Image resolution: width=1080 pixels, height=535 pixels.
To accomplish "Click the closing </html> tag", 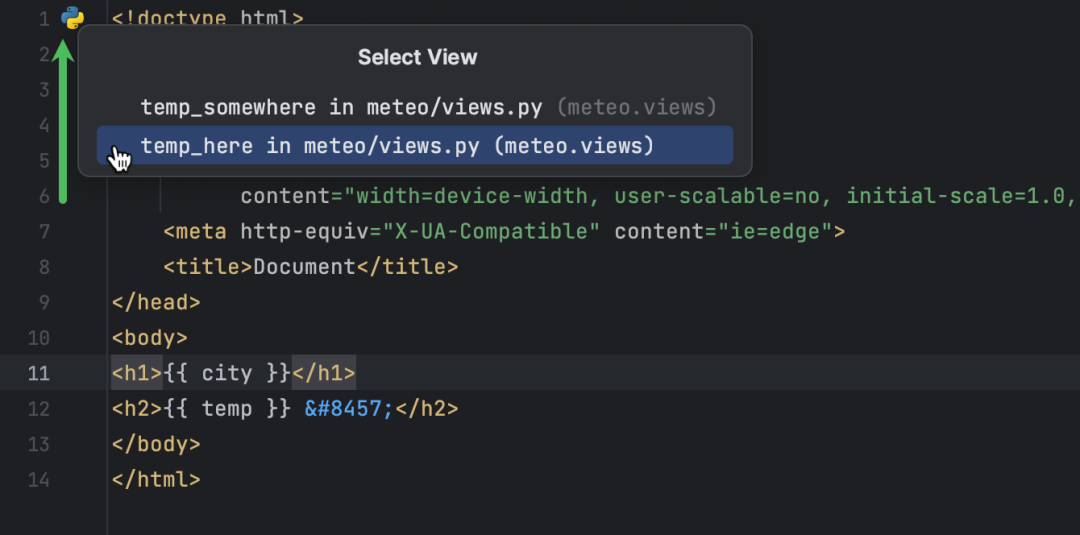I will (x=156, y=480).
